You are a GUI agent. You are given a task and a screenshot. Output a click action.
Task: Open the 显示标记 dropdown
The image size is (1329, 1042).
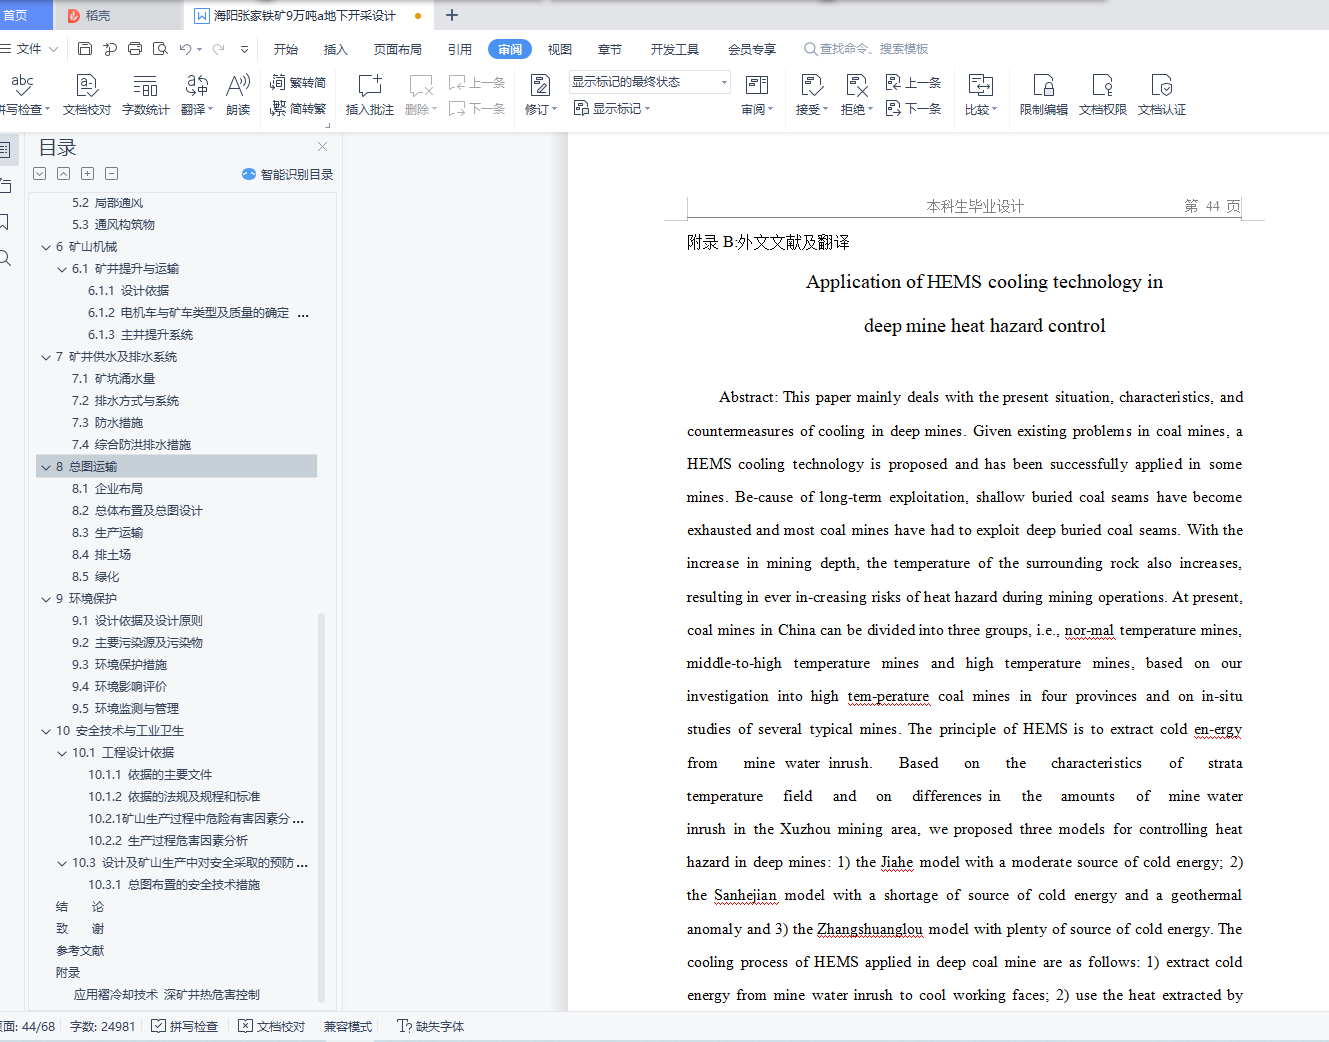pyautogui.click(x=612, y=108)
